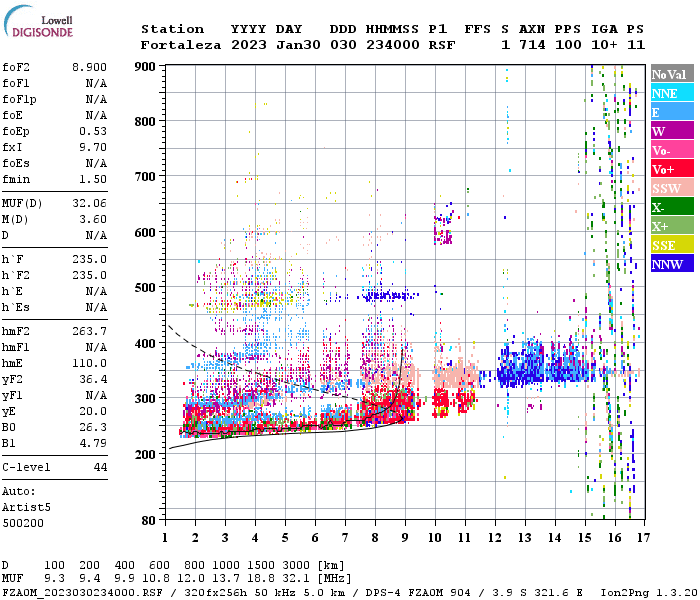Viewport: 700px width, 600px height.
Task: Click the Artist5 label
Action: 26,508
